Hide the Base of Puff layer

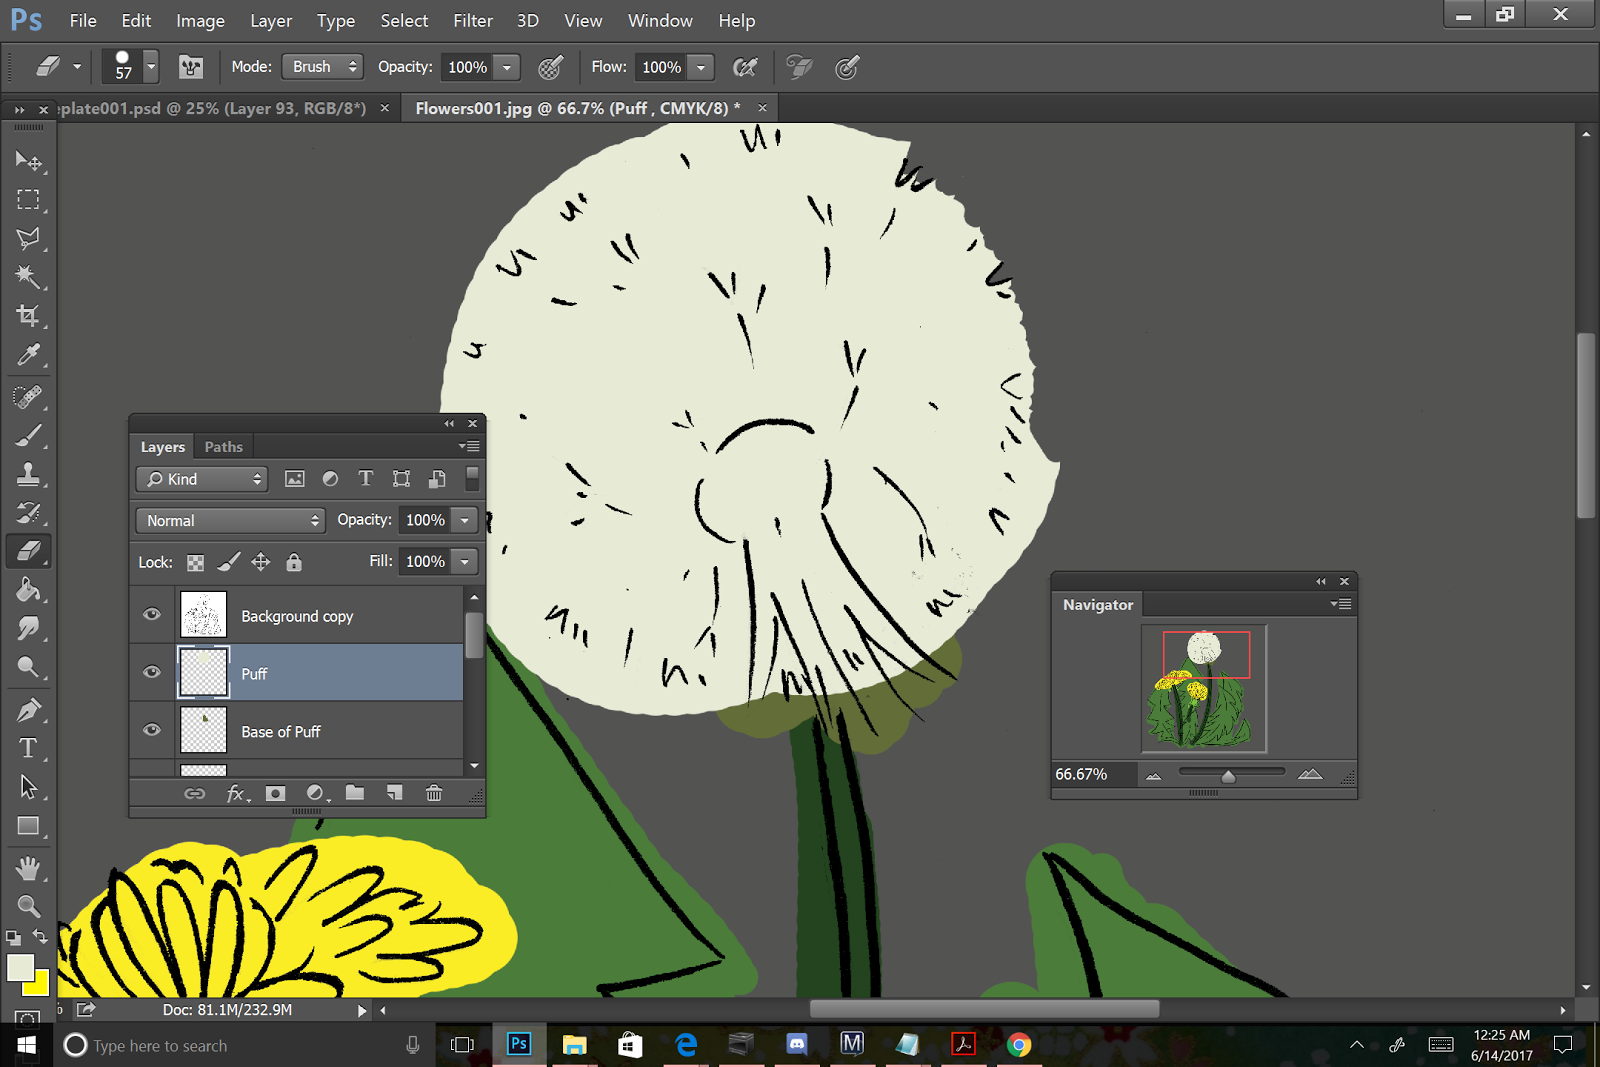click(x=152, y=730)
